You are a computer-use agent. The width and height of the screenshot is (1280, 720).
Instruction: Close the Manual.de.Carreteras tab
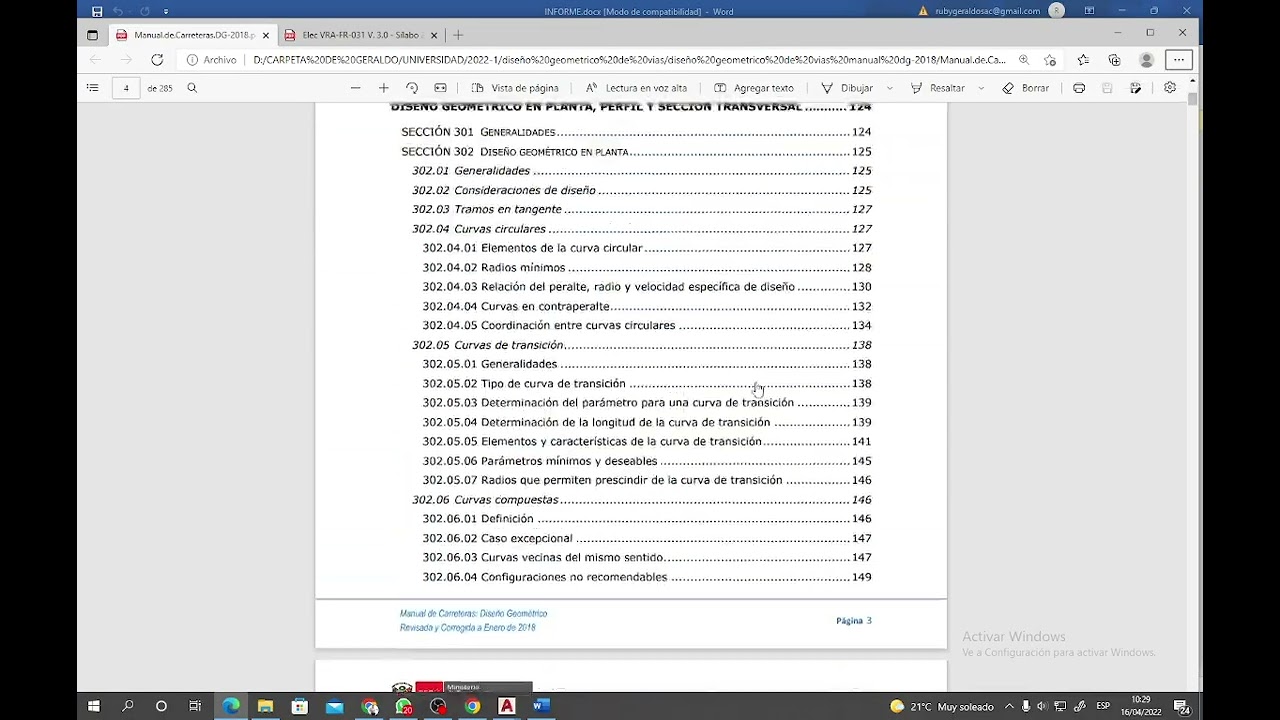click(x=266, y=35)
